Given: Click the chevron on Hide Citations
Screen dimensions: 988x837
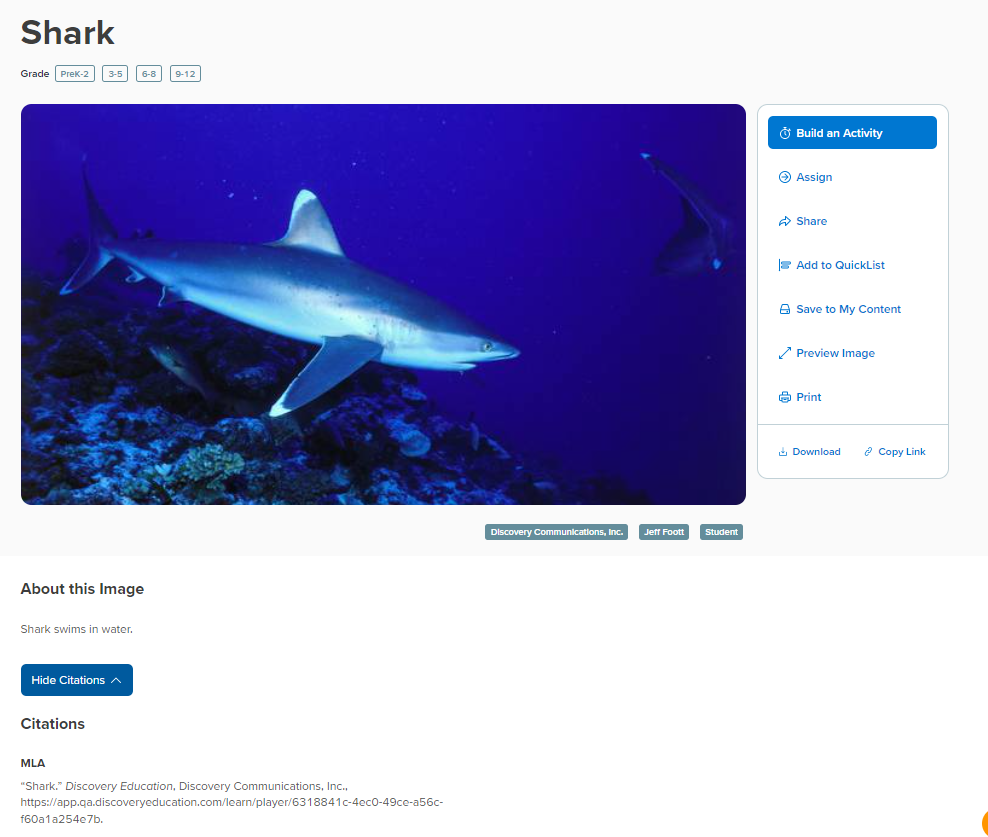Looking at the screenshot, I should click(116, 680).
